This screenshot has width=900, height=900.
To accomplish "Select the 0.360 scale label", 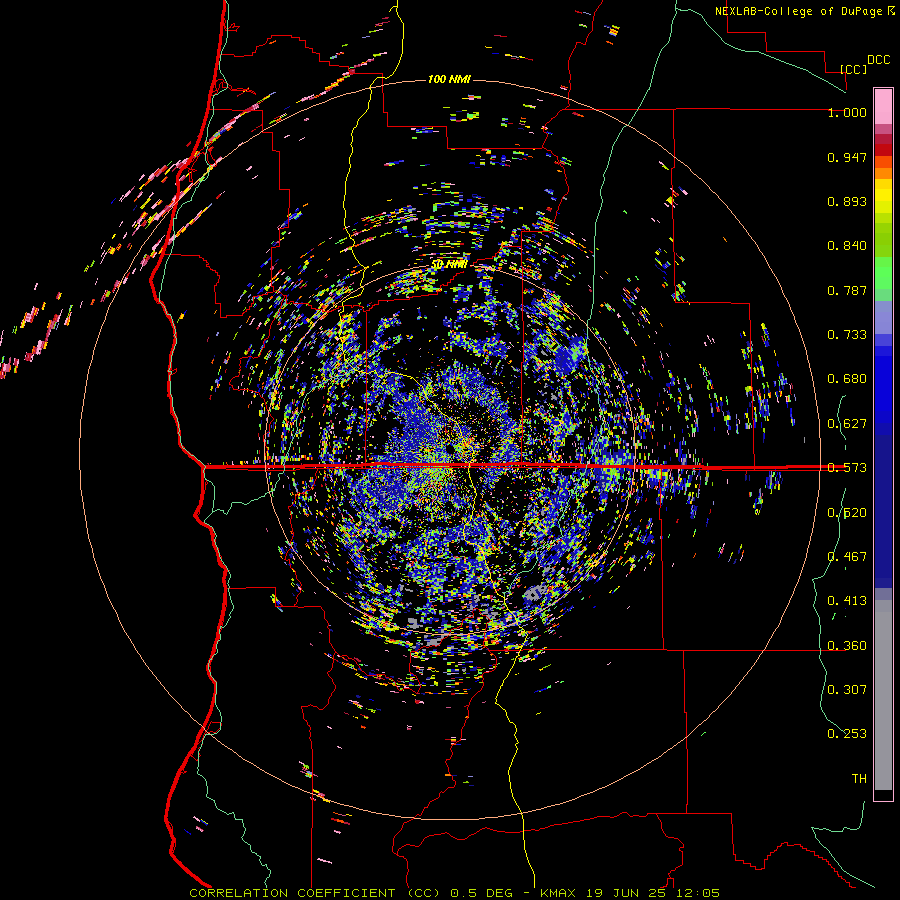I will (847, 646).
